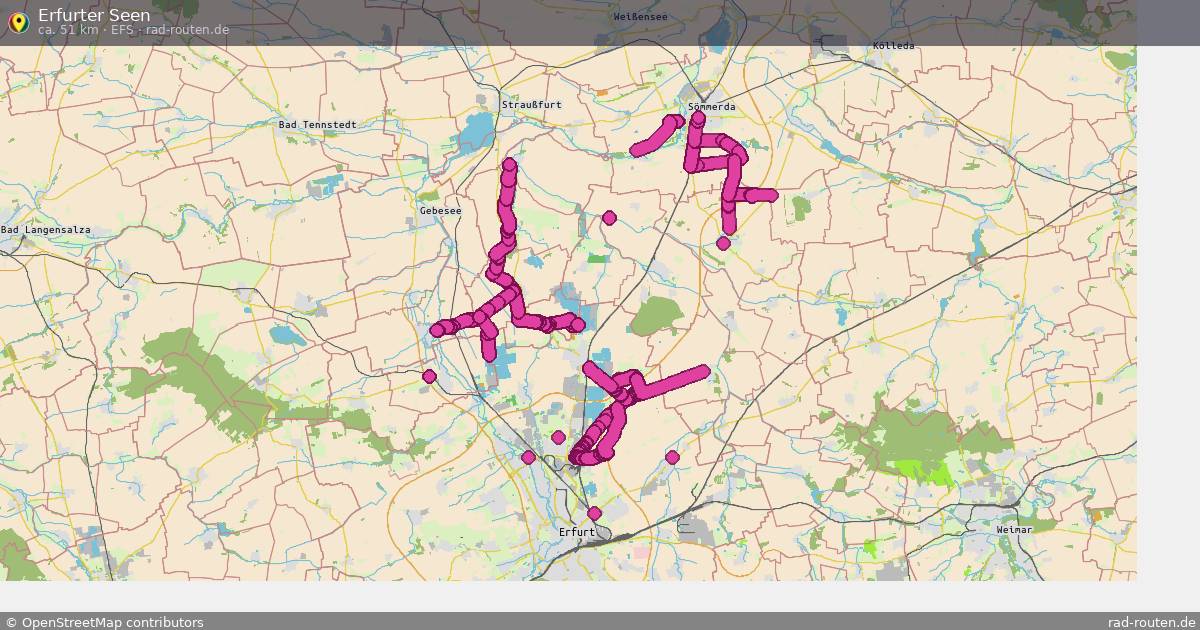Click the Gebesee town label

tap(440, 211)
